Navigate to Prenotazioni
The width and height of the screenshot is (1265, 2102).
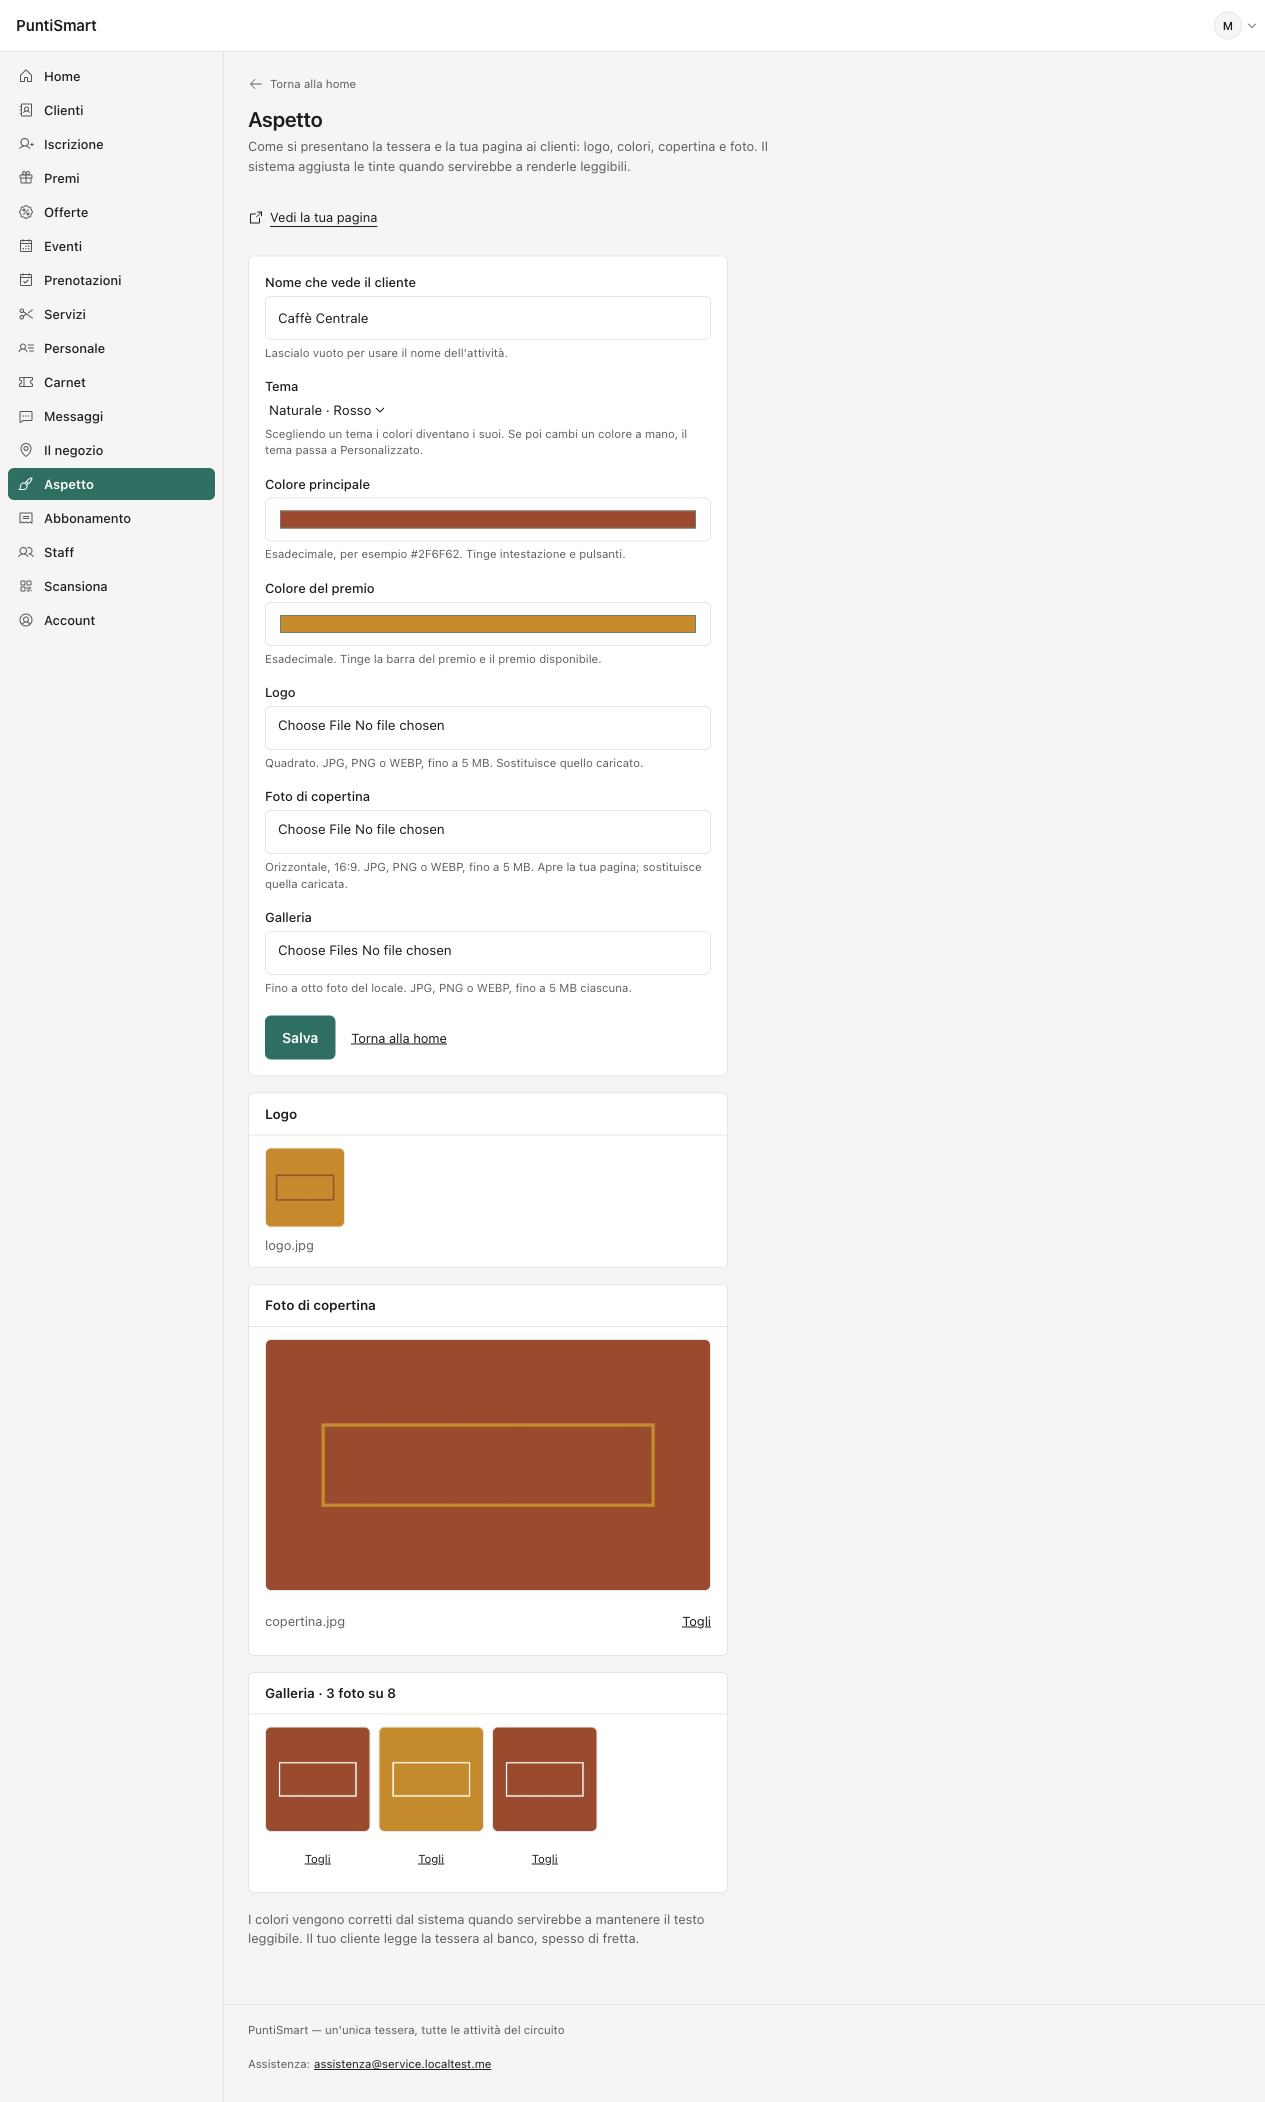tap(111, 280)
